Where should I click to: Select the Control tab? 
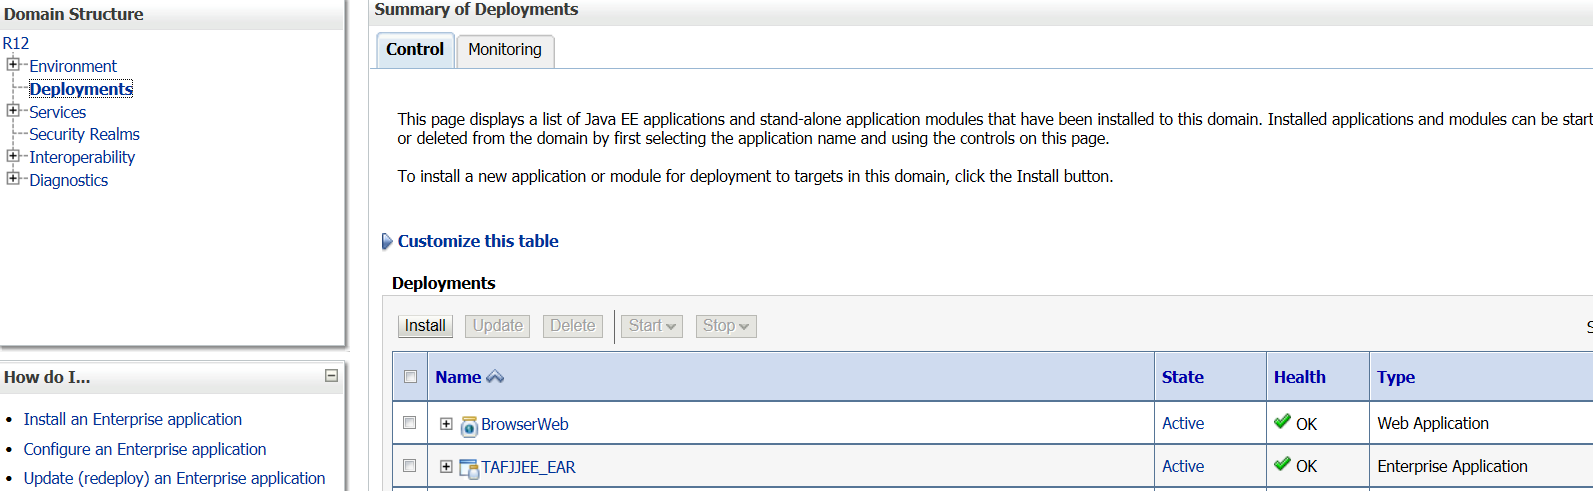(414, 50)
